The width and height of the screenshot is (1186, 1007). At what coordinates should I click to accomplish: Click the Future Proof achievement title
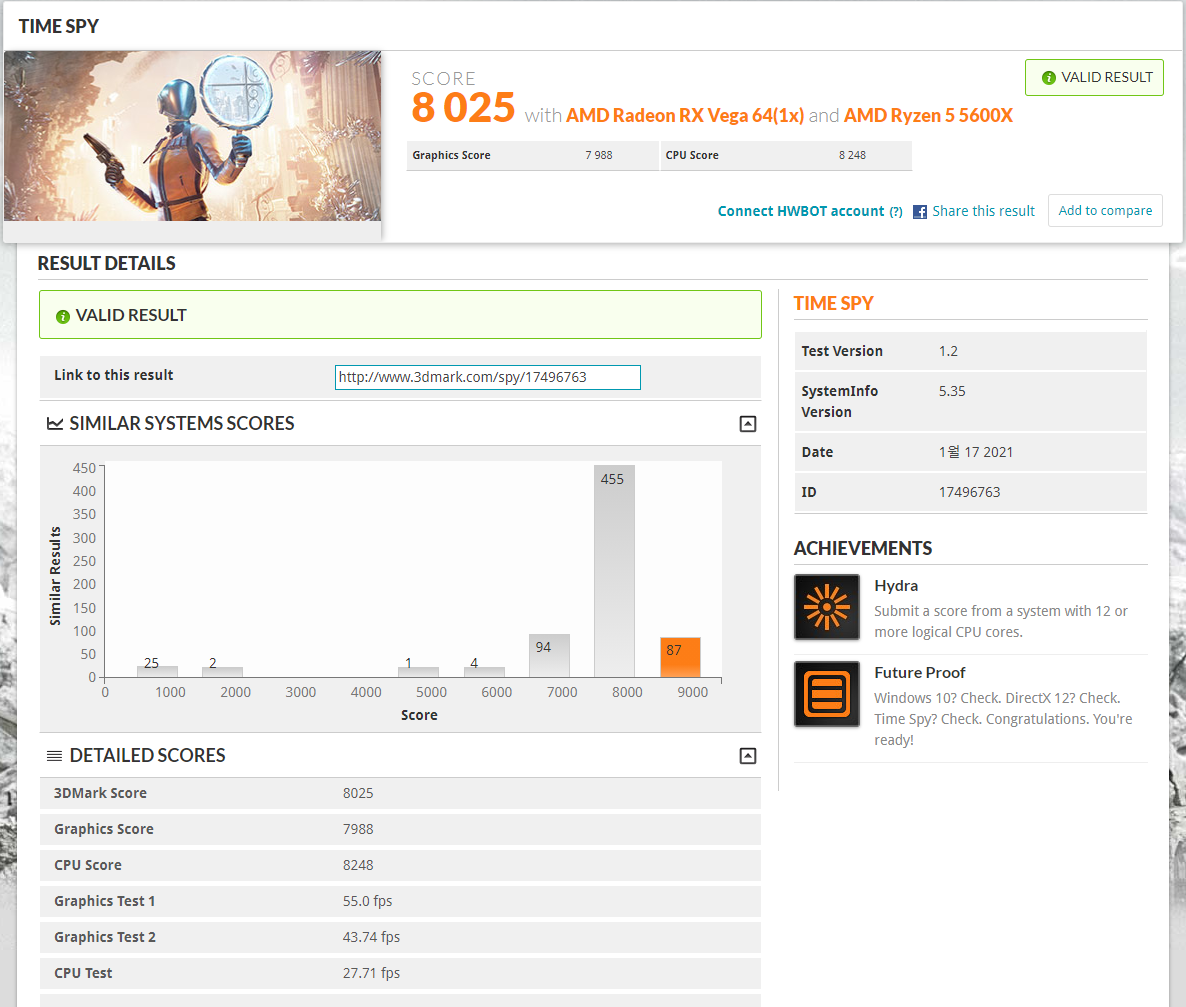[920, 673]
